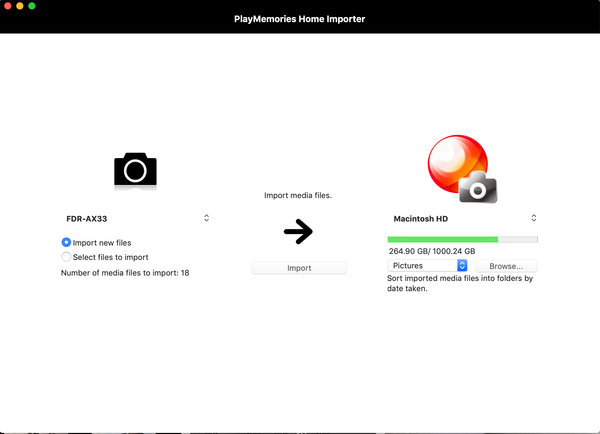Click the black camera device icon

pyautogui.click(x=135, y=169)
